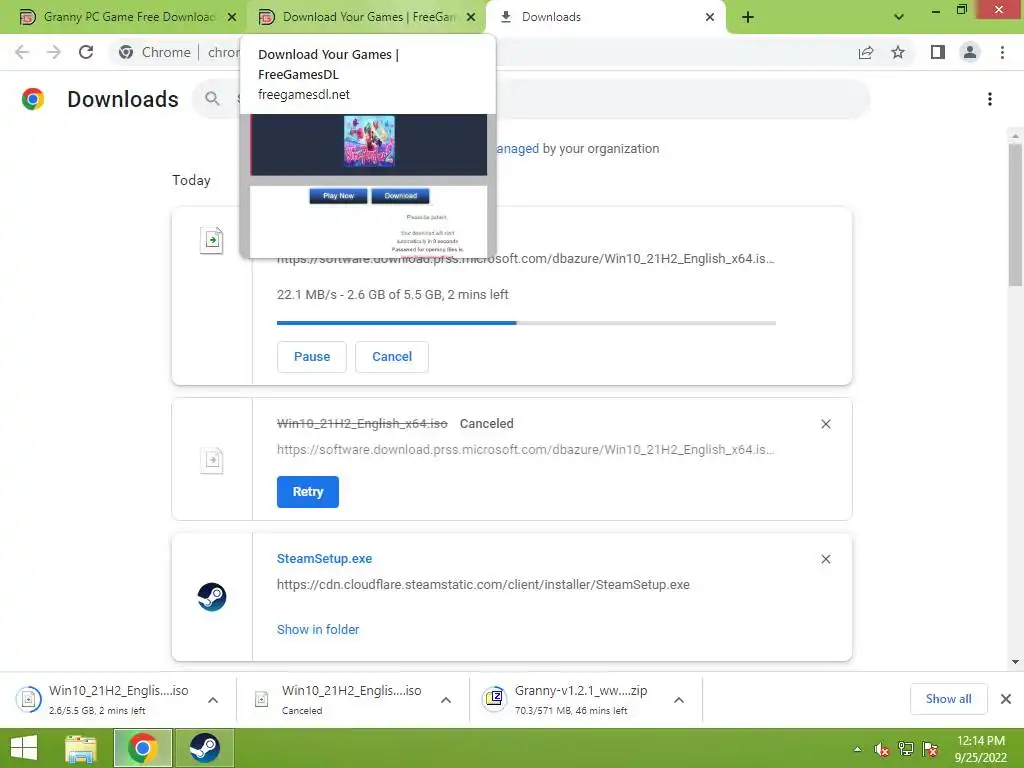The image size is (1024, 768).
Task: Open Chrome's three-dot main menu
Action: click(x=1002, y=52)
